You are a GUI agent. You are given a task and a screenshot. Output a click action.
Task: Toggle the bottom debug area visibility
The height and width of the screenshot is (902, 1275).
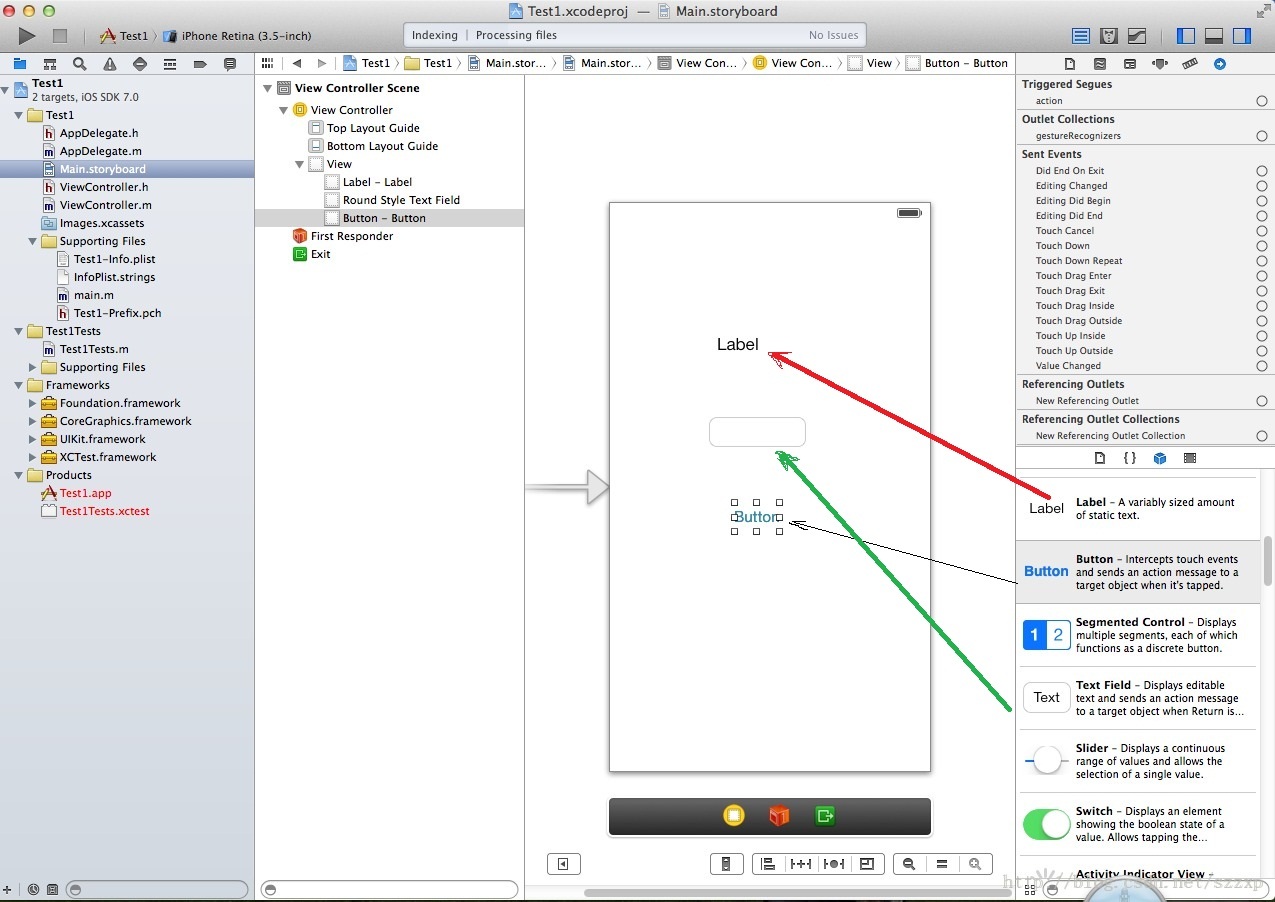[1214, 36]
